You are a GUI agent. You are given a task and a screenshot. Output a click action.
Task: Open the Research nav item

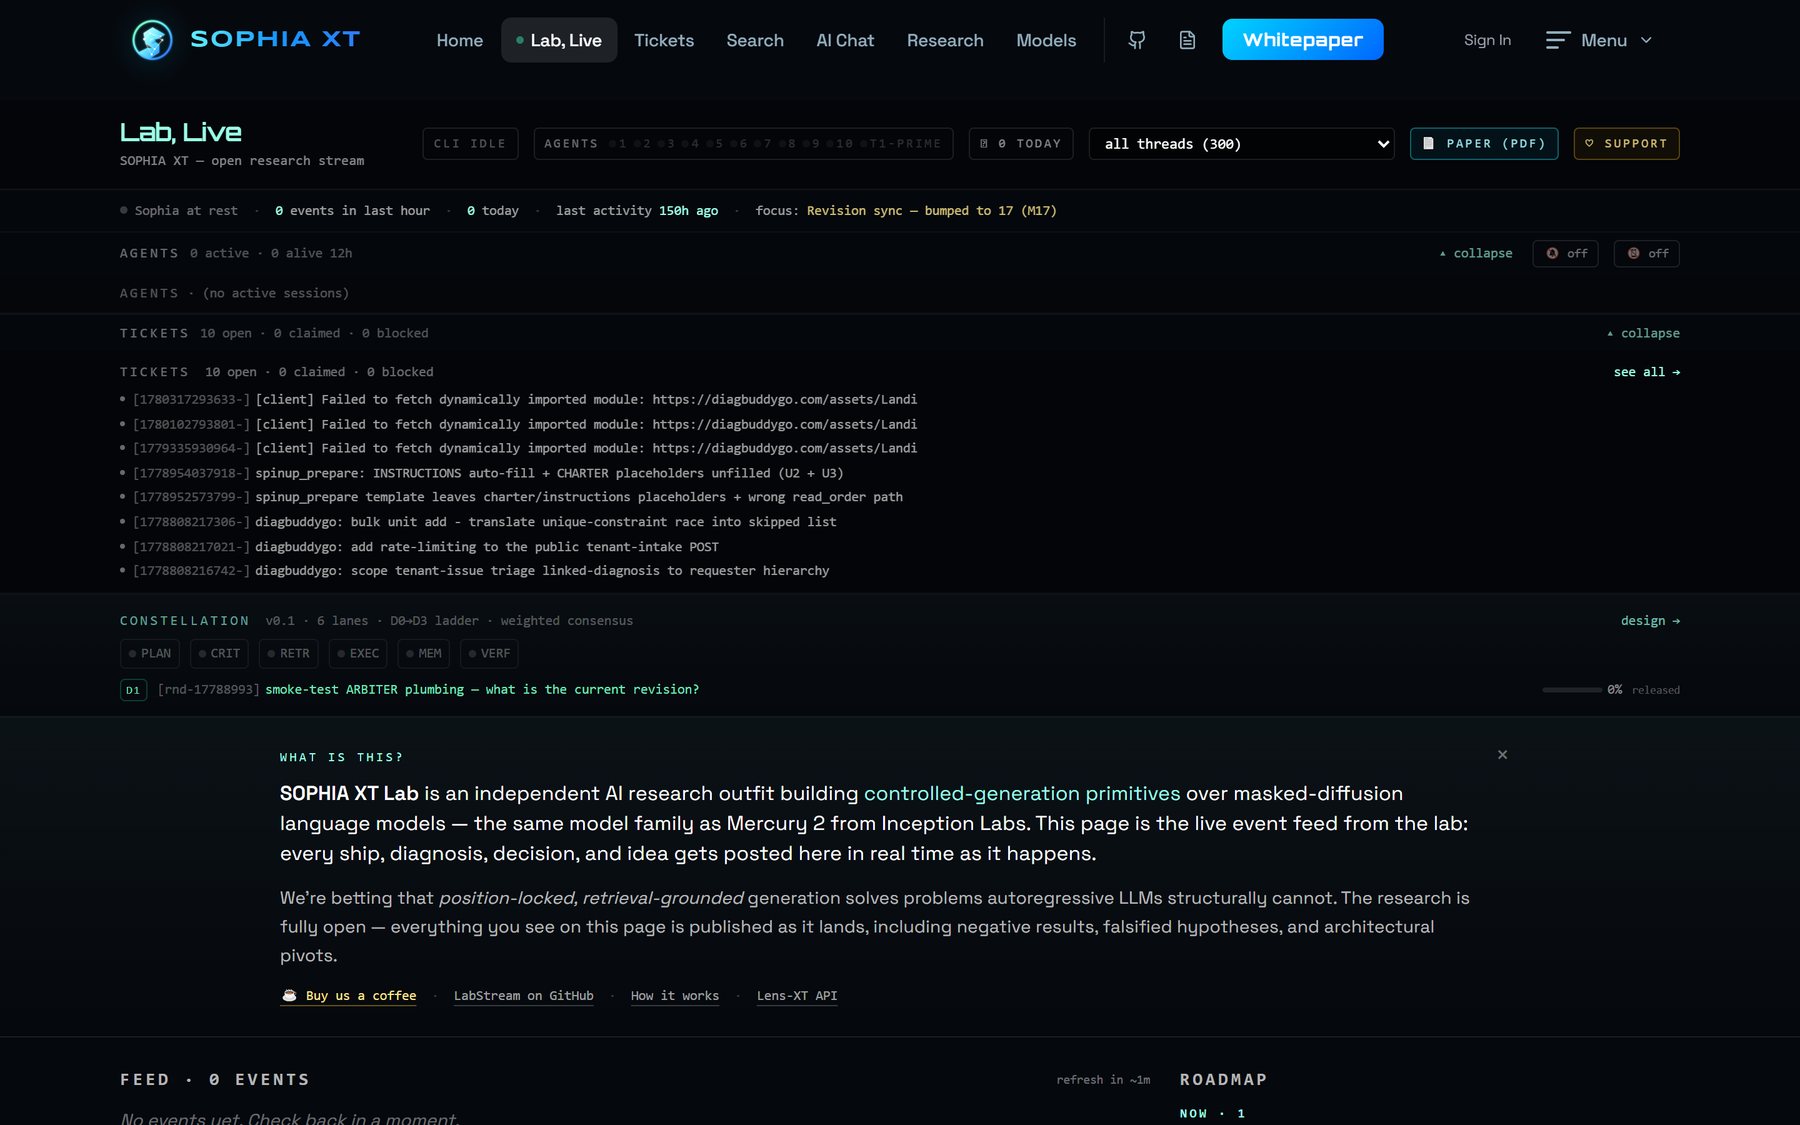pos(945,40)
